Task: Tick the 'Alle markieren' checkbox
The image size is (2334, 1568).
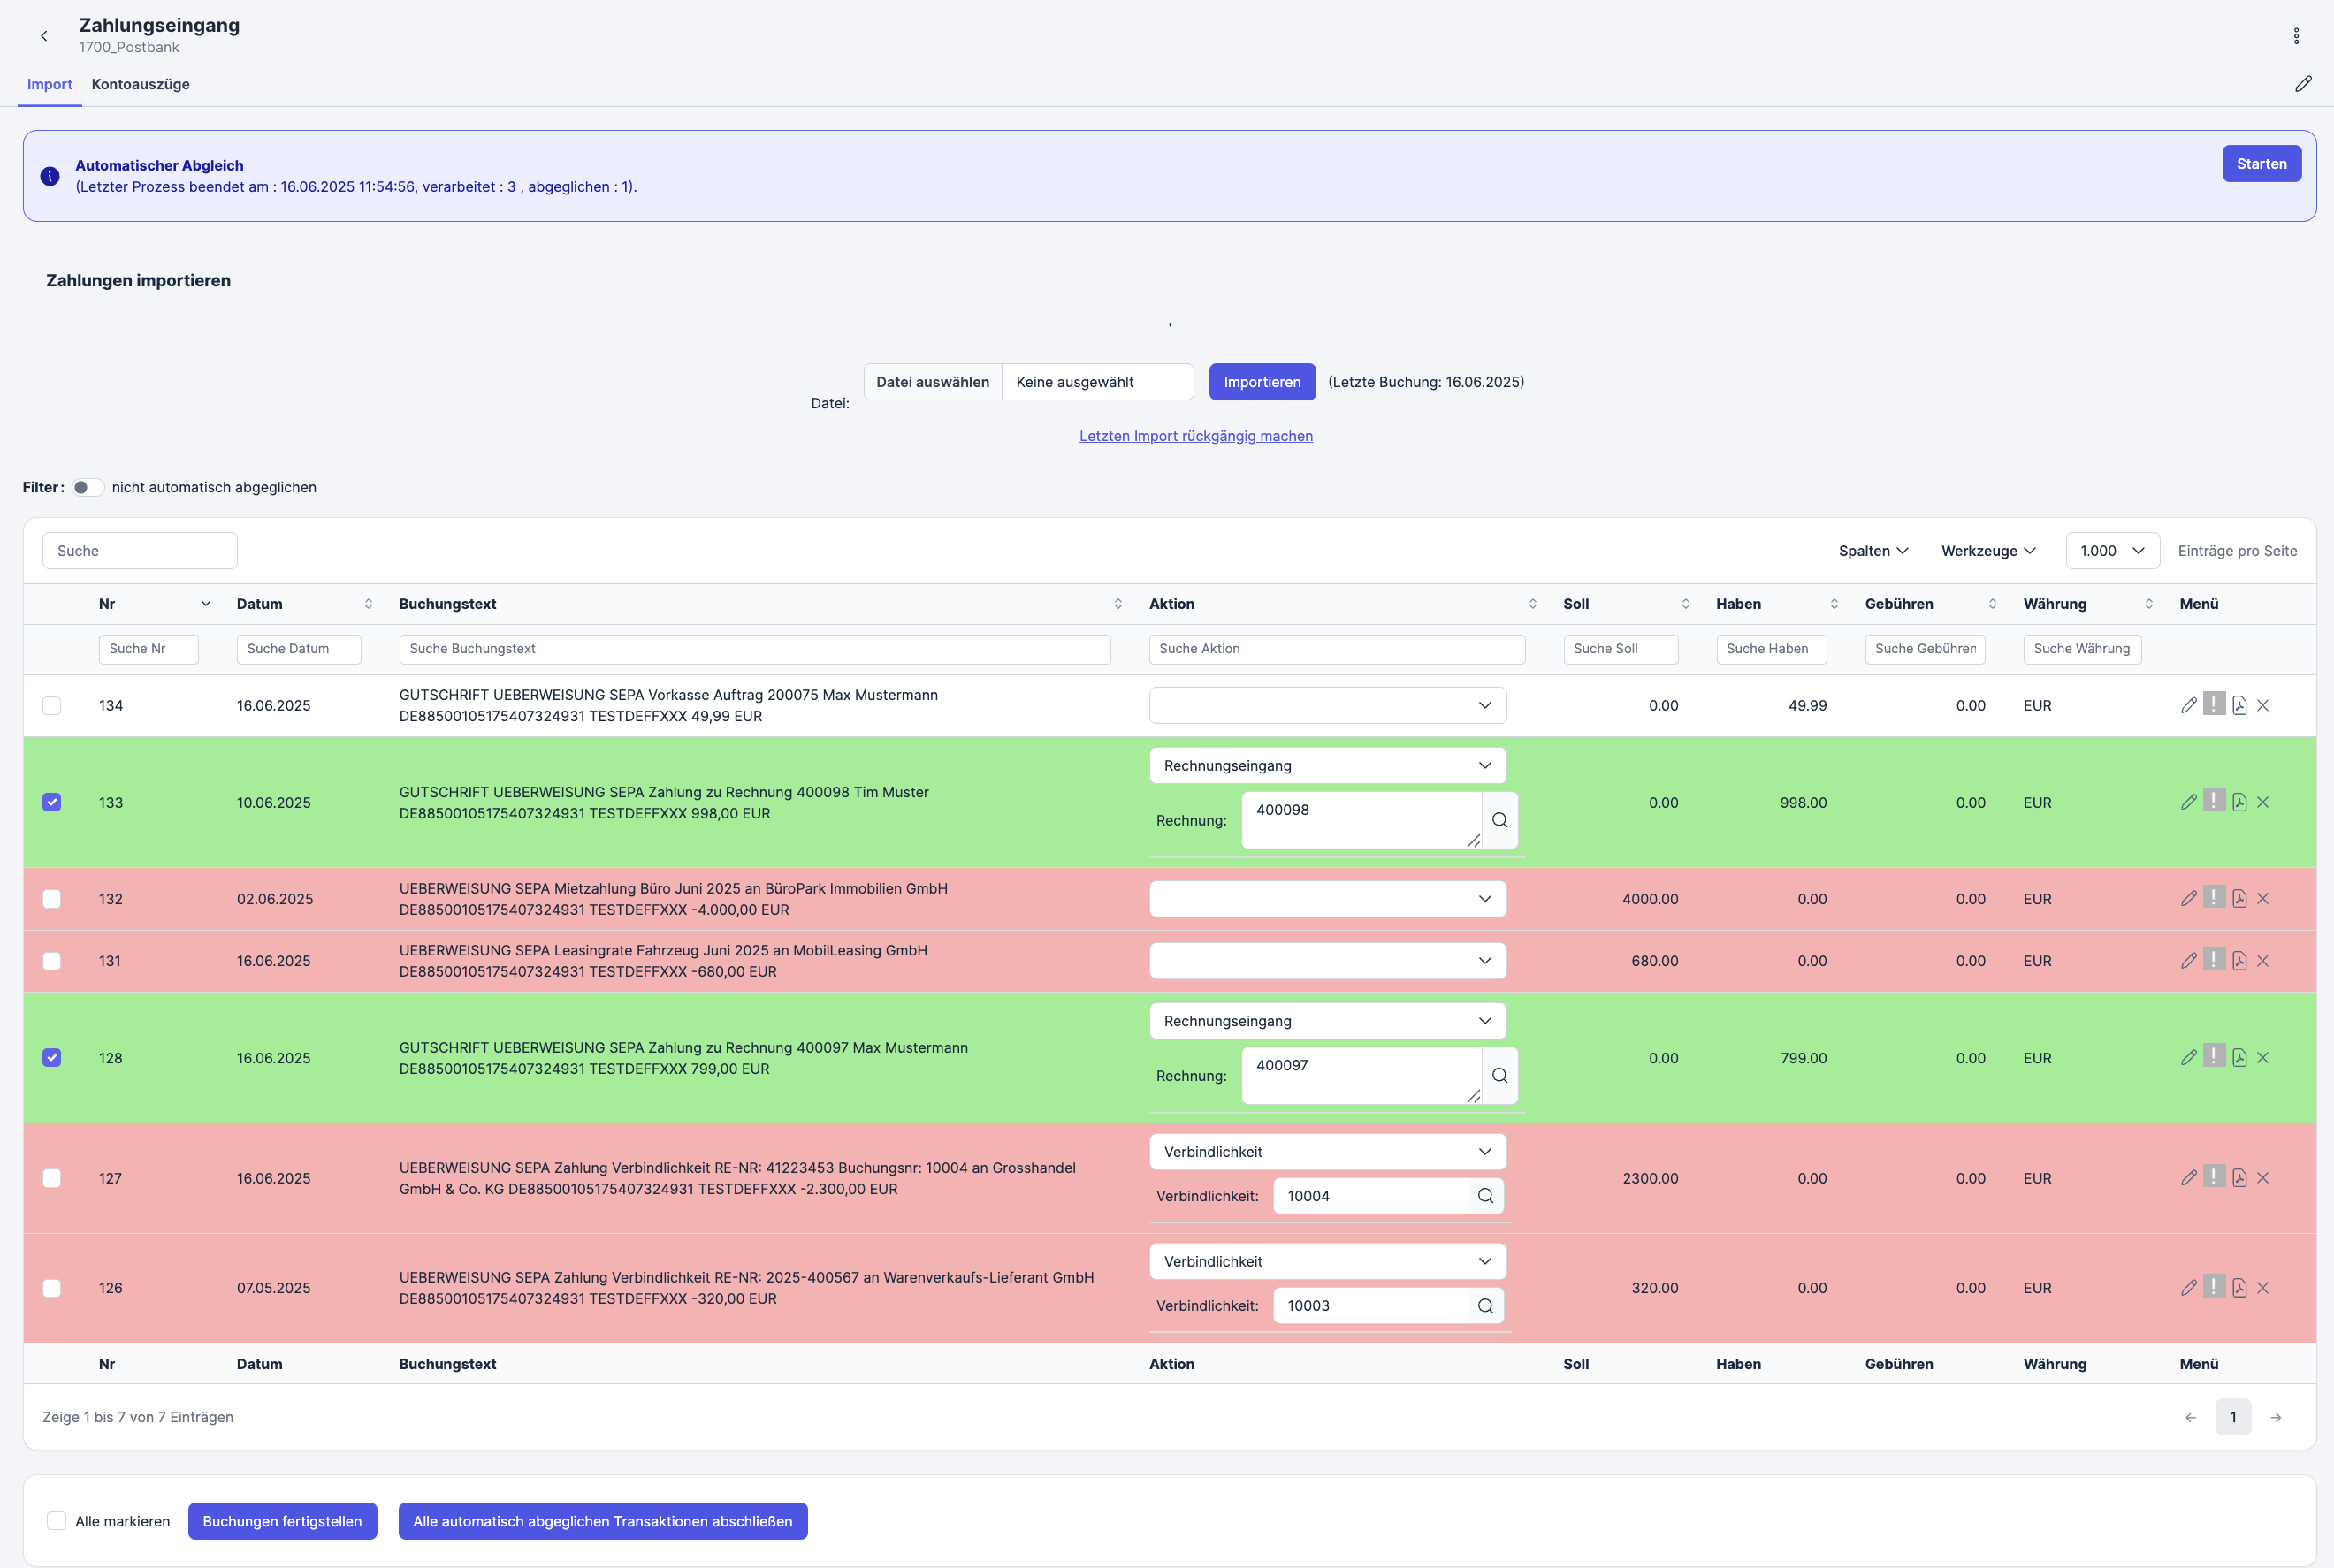Action: click(x=57, y=1521)
